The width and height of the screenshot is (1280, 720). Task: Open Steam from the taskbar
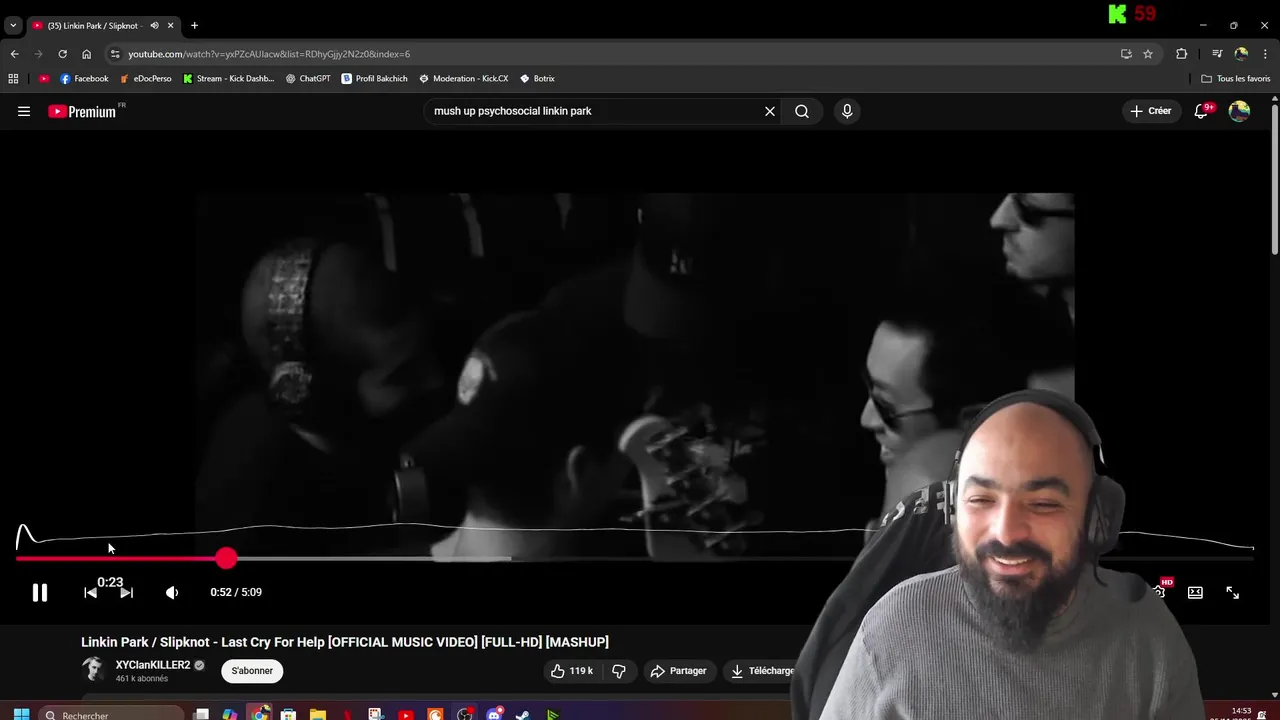click(x=522, y=714)
